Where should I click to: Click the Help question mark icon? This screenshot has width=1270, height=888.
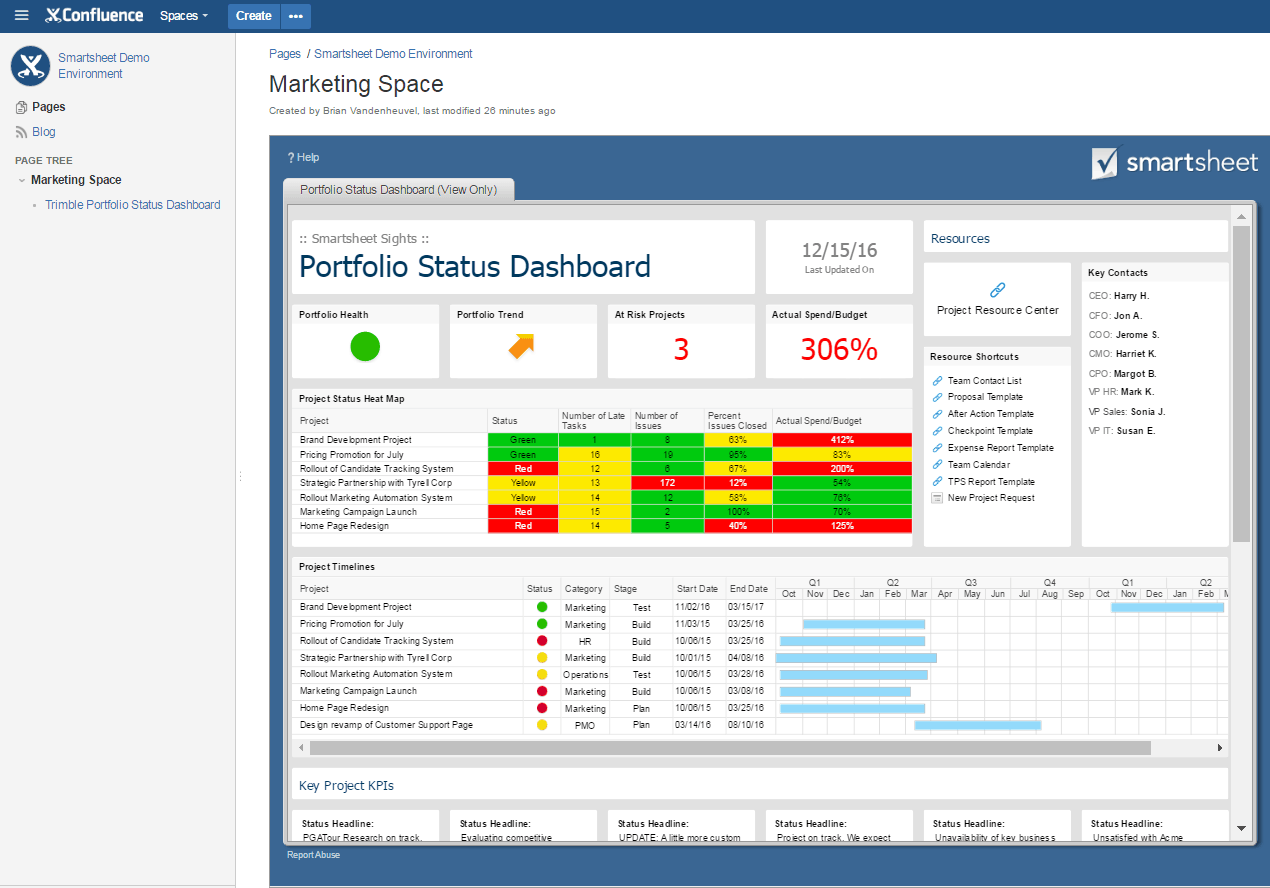pos(291,157)
